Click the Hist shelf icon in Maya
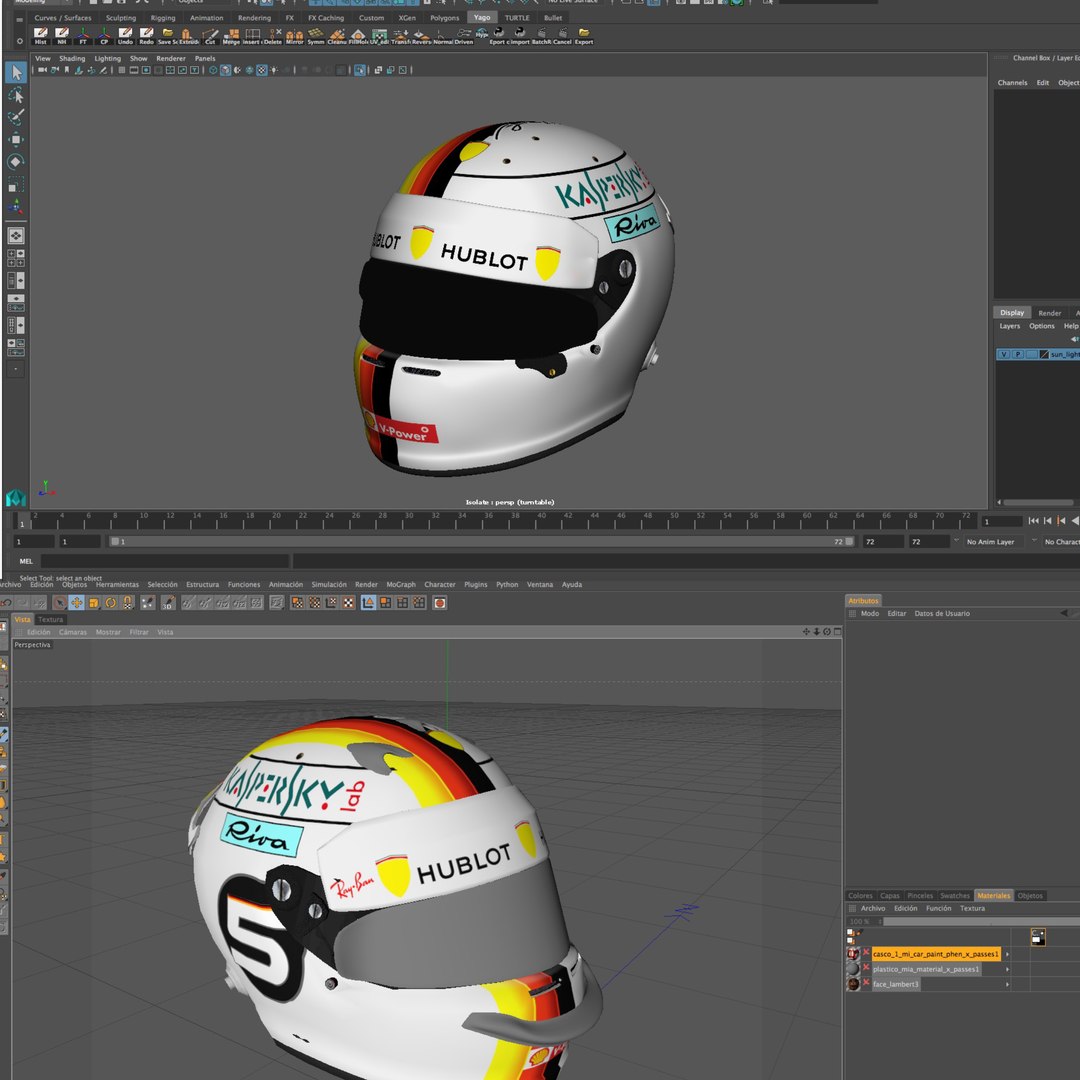The image size is (1080, 1080). pyautogui.click(x=41, y=36)
